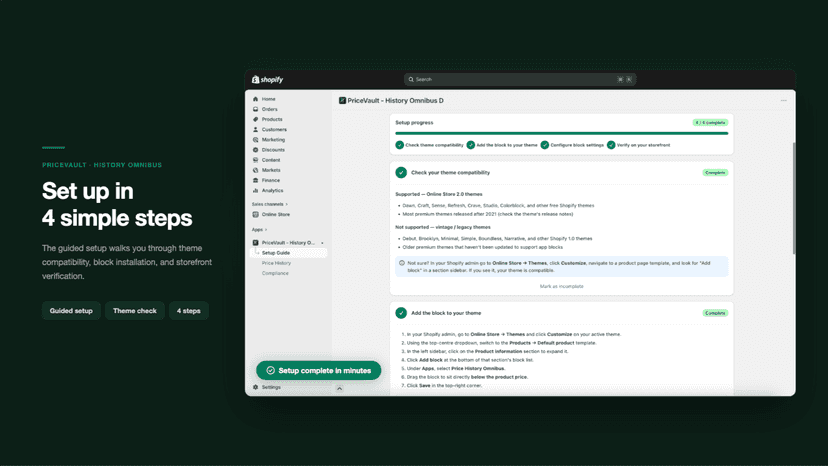
Task: Click the info icon in the 'Not sure?' notice
Action: coord(402,263)
